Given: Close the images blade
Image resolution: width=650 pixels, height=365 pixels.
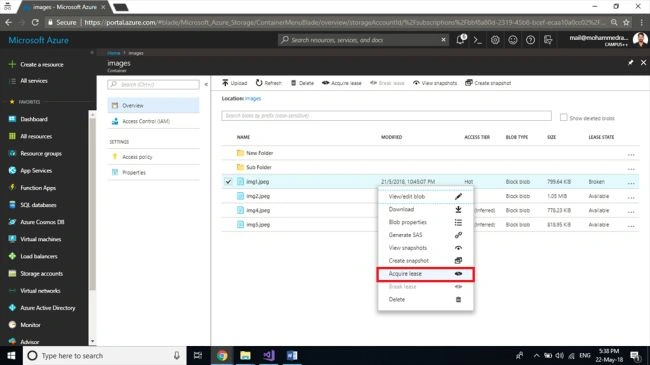Looking at the screenshot, I should [643, 63].
